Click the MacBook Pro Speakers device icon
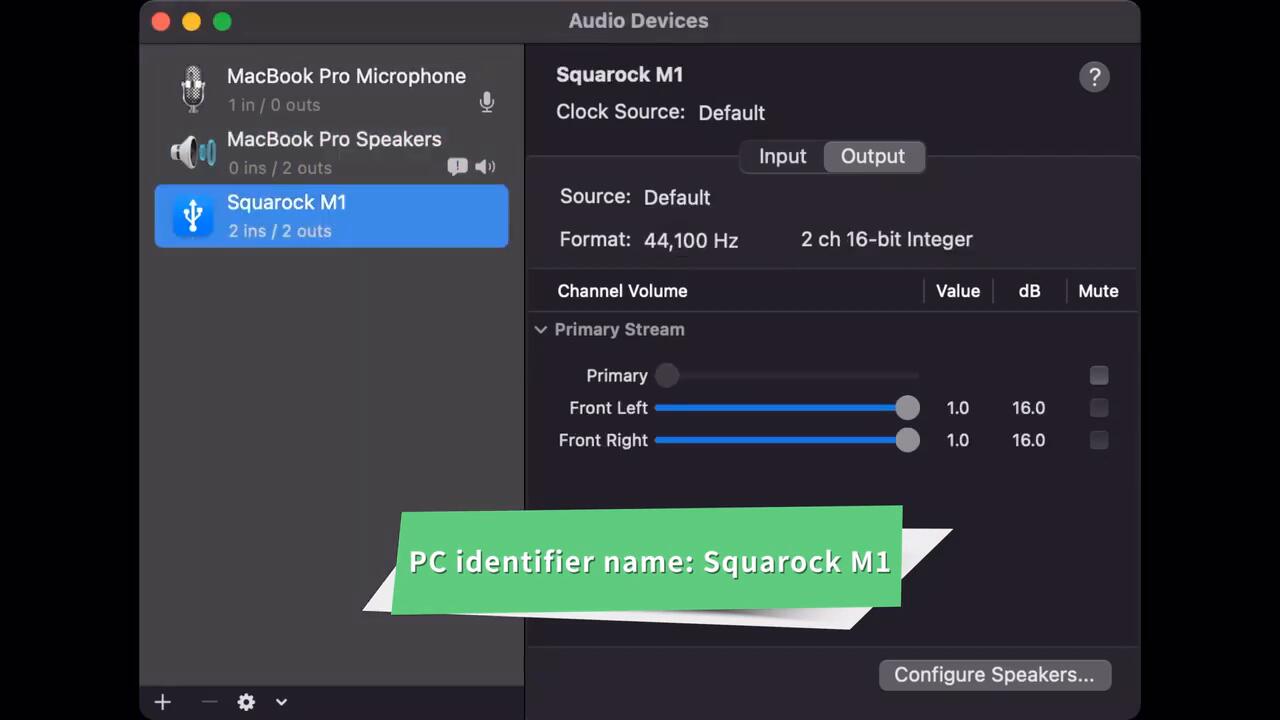 click(x=192, y=152)
